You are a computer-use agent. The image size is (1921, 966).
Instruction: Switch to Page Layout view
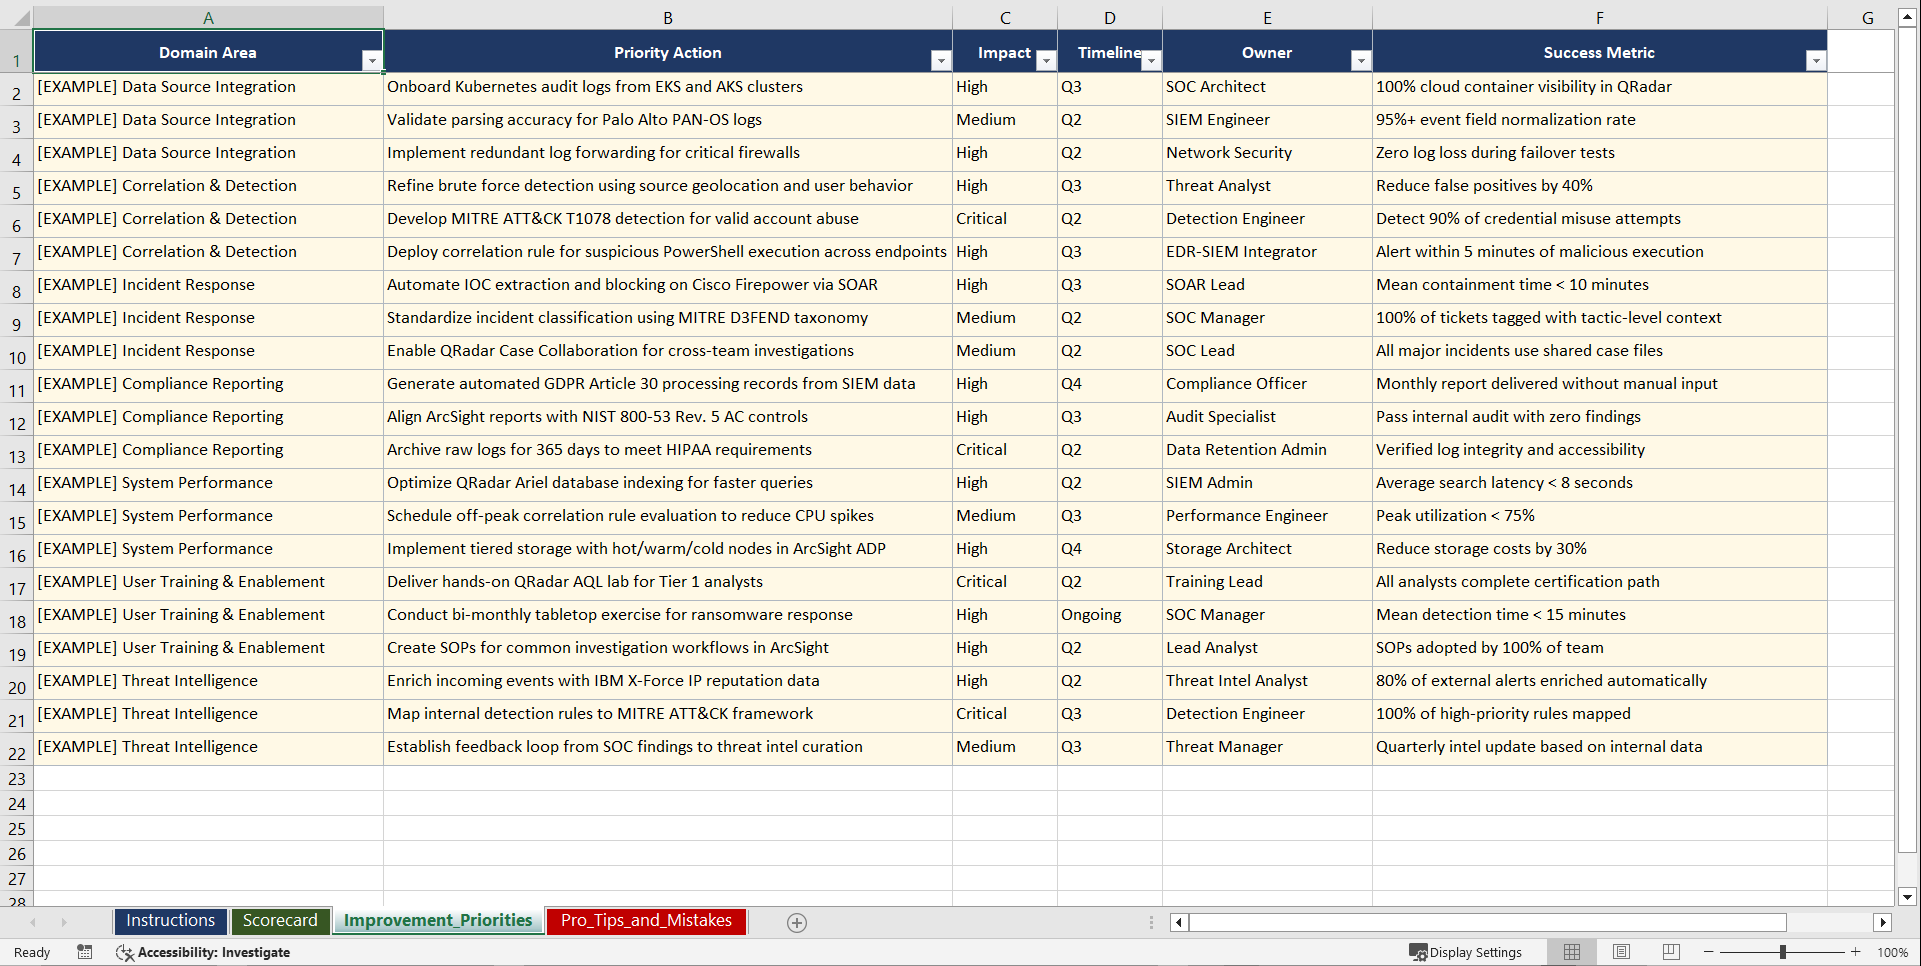(x=1621, y=952)
